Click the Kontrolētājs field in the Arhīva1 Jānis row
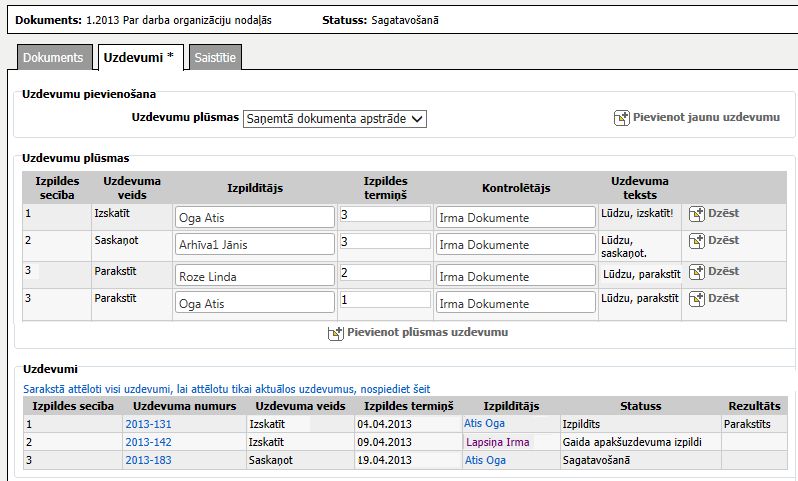Image resolution: width=798 pixels, height=481 pixels. point(515,245)
